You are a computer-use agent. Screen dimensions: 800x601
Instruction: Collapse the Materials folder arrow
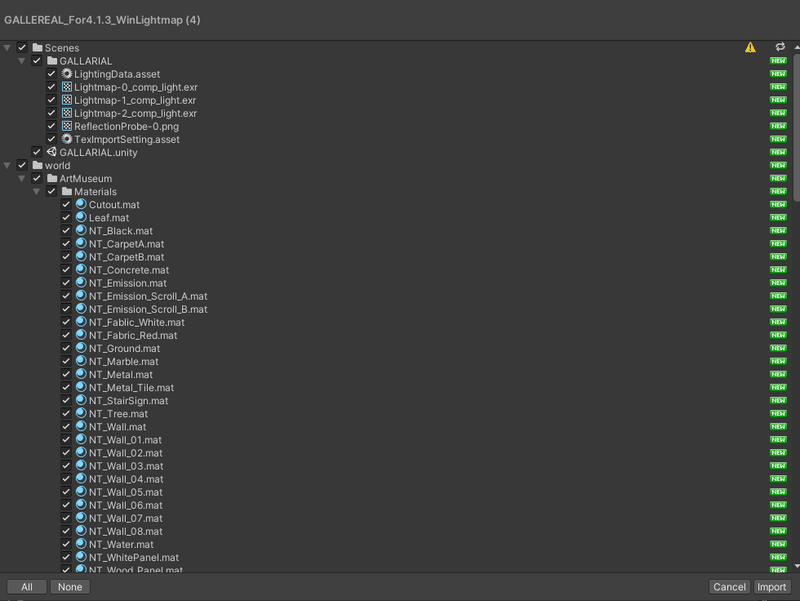[37, 191]
